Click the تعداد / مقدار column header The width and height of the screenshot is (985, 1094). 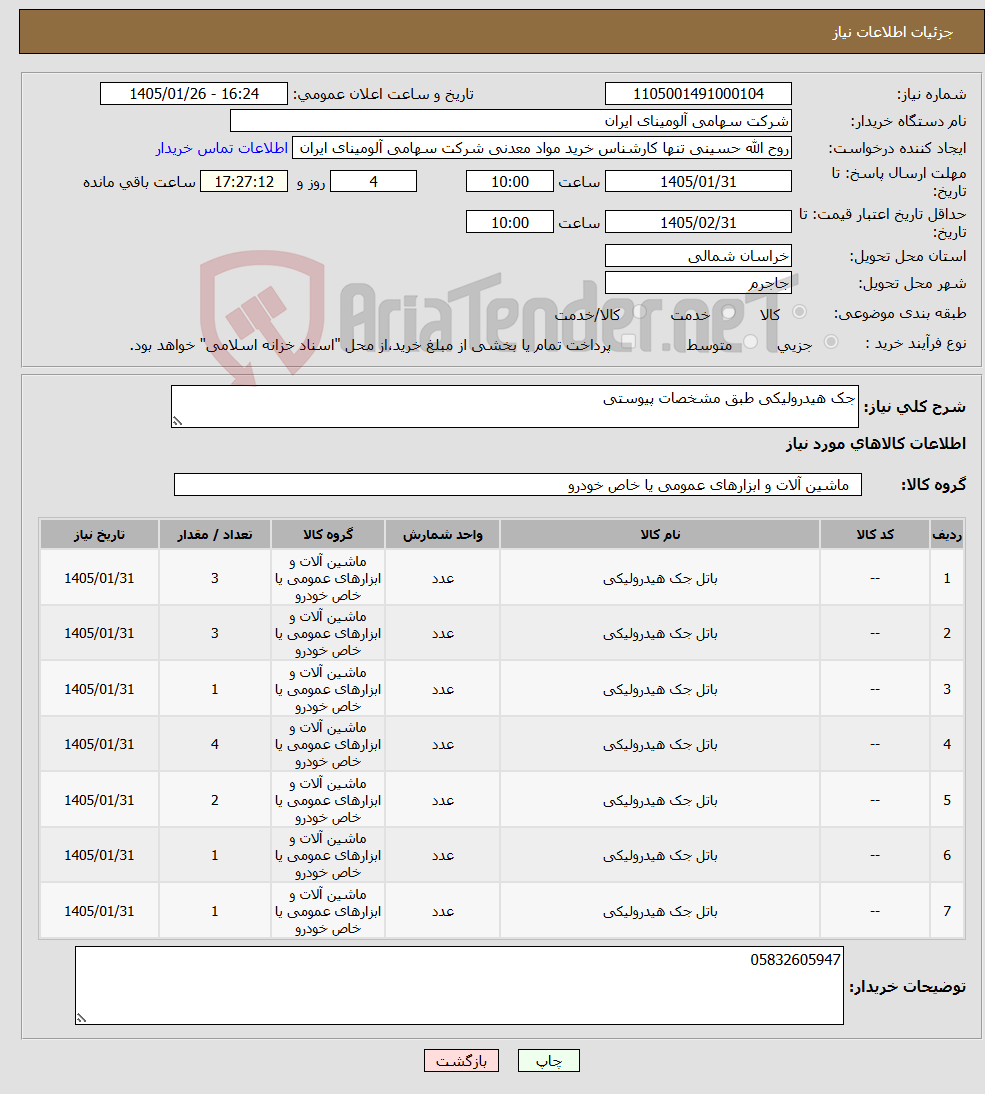point(215,534)
